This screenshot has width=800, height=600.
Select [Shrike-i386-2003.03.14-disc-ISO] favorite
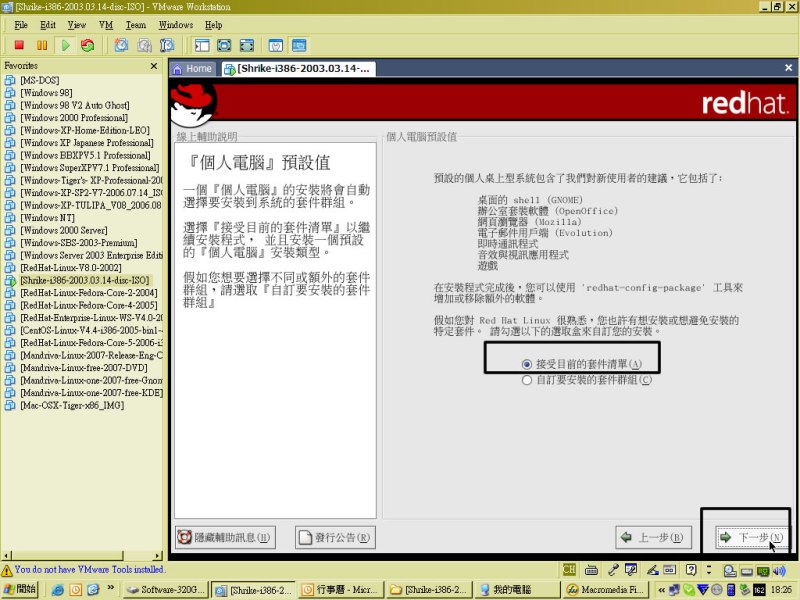tap(85, 280)
